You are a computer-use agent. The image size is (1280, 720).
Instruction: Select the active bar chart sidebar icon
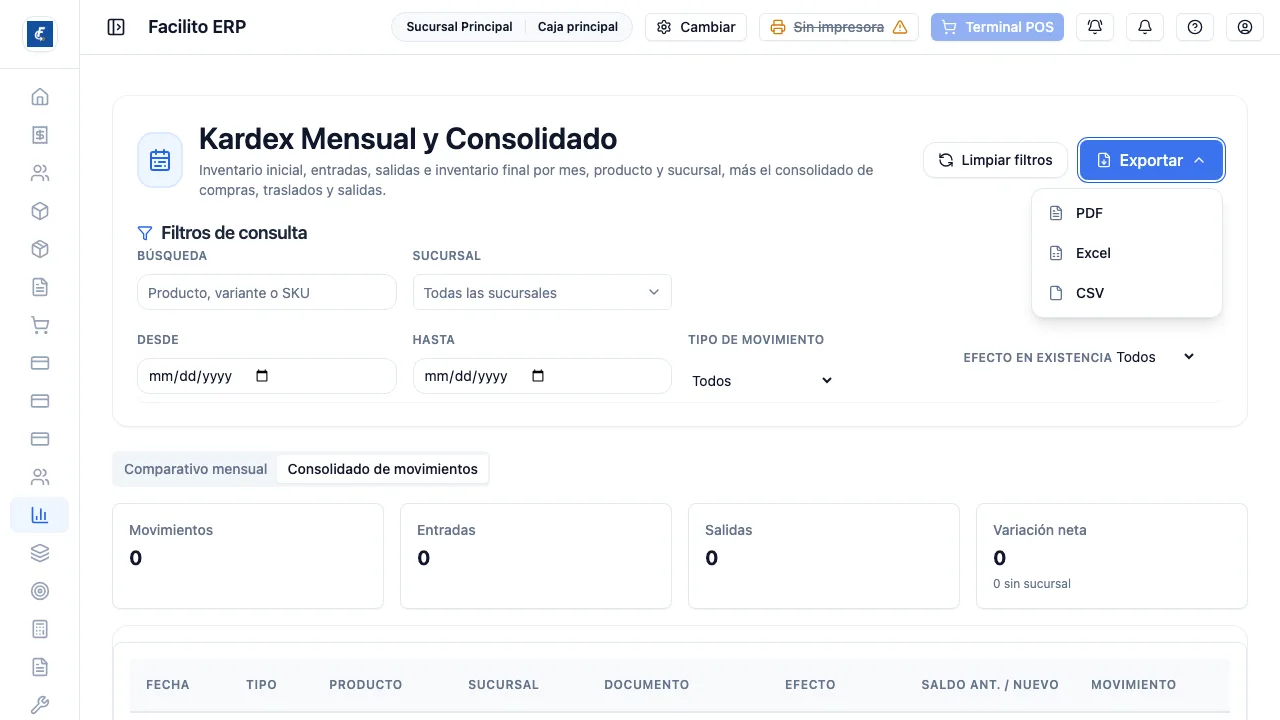coord(40,515)
